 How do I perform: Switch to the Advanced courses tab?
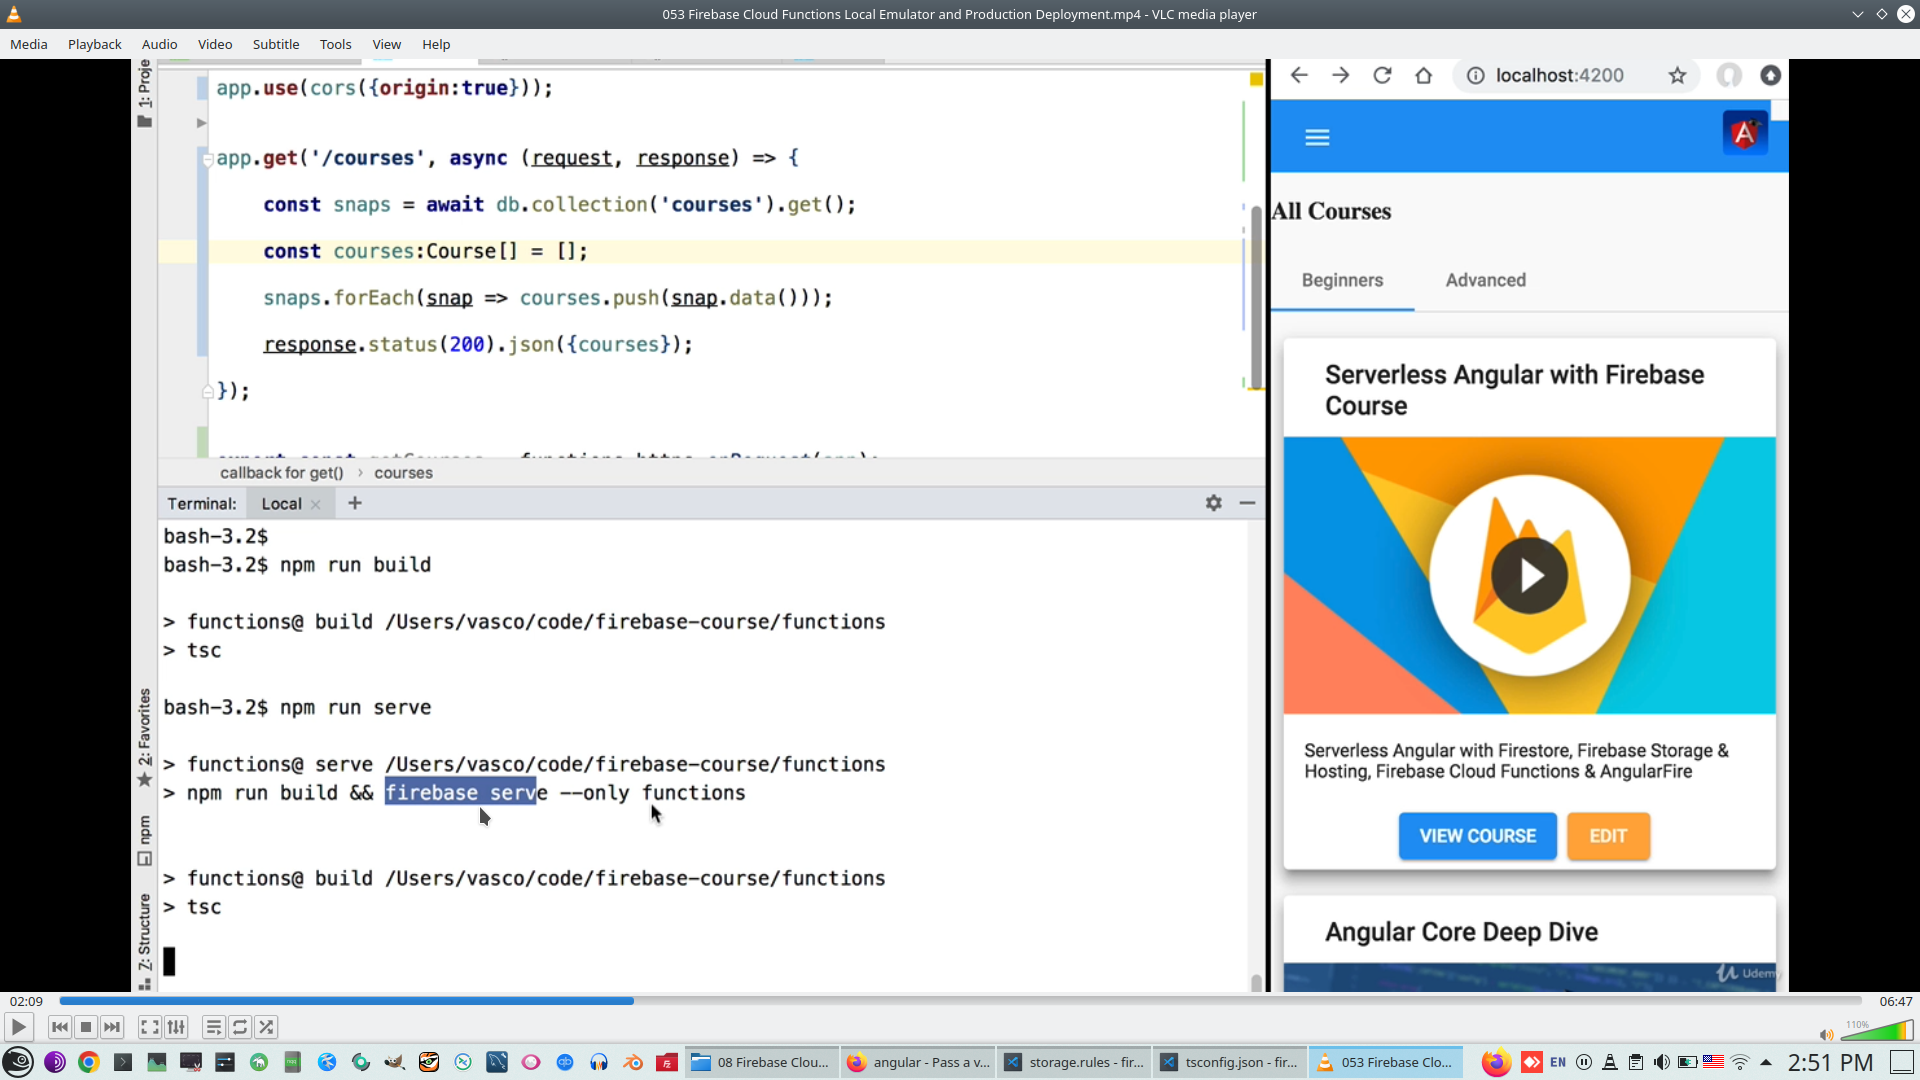(x=1486, y=280)
